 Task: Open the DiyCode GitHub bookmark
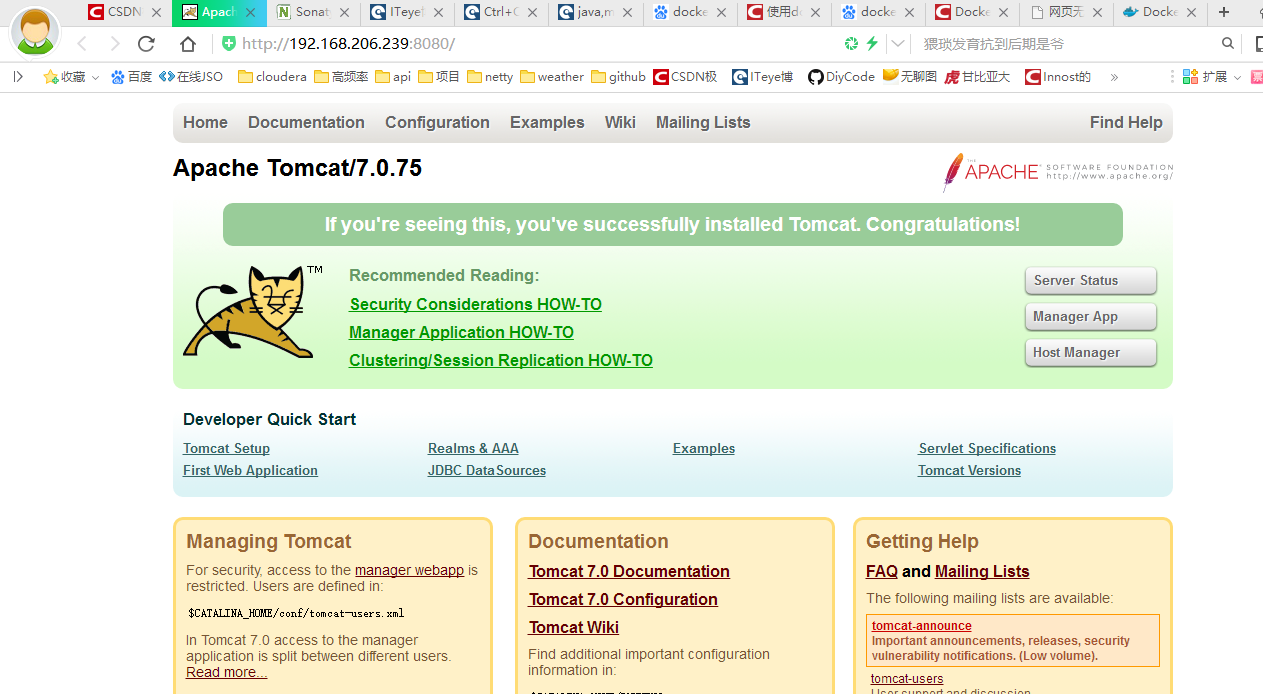pyautogui.click(x=841, y=77)
